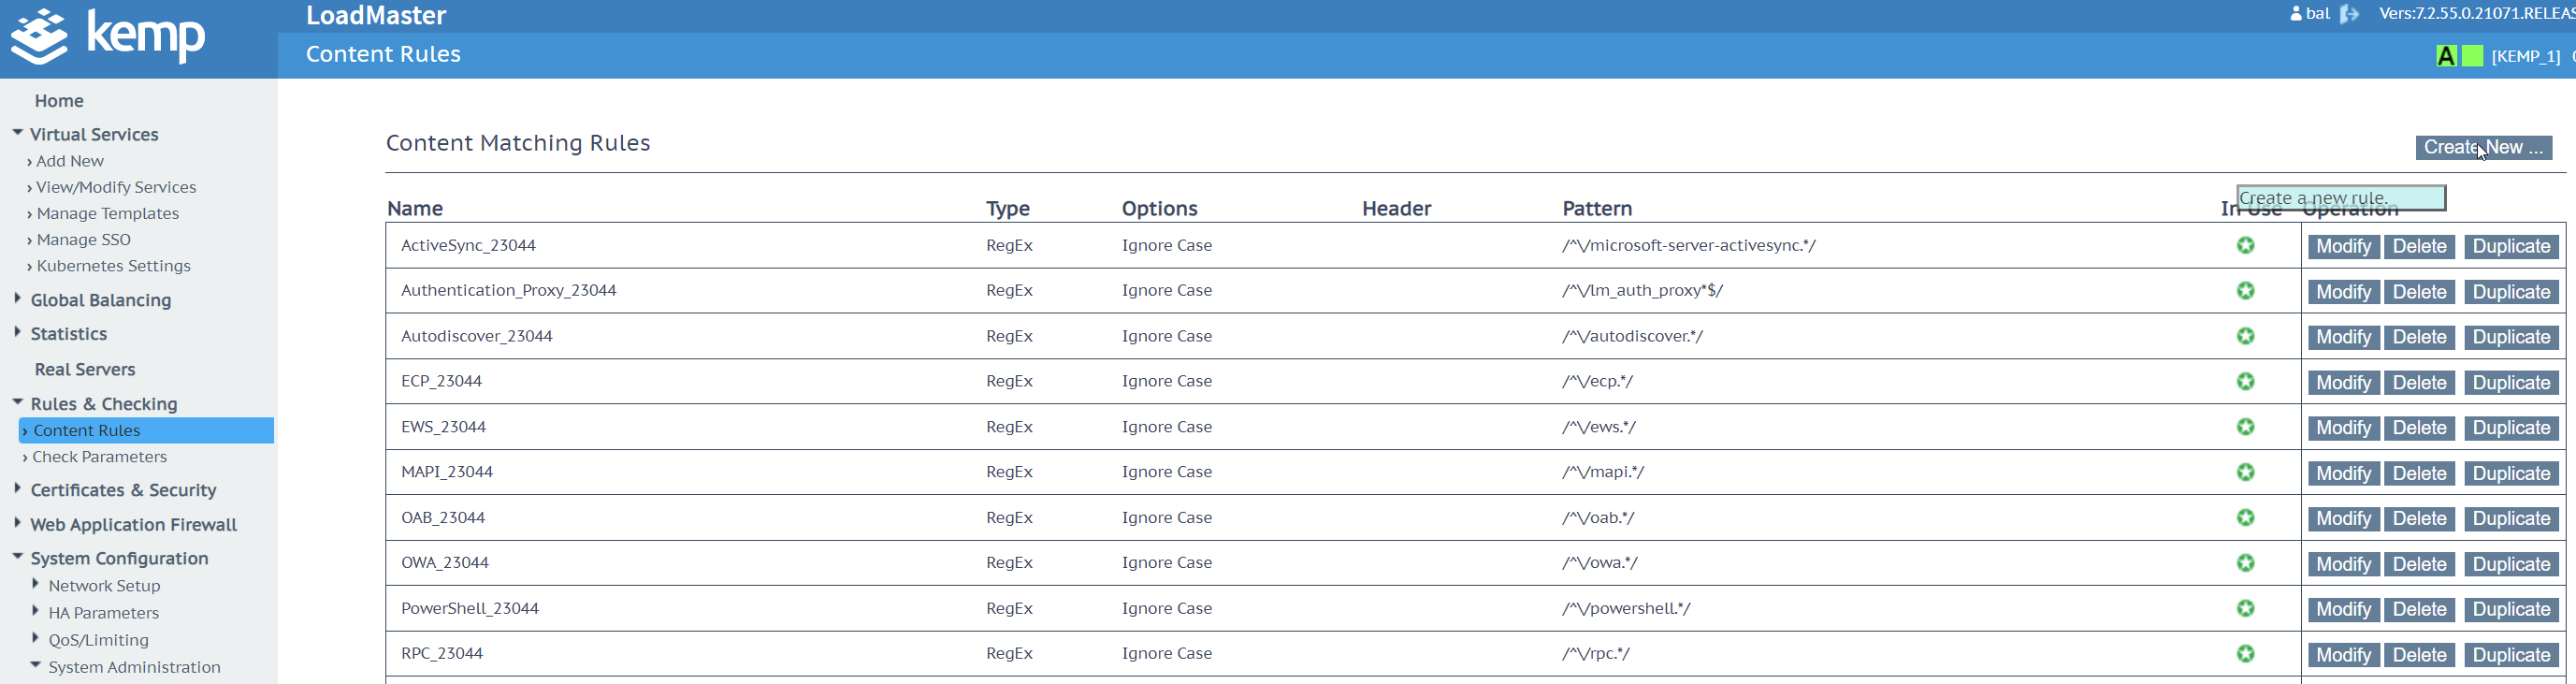Expand Certificates & Security section
2576x684 pixels.
point(18,488)
